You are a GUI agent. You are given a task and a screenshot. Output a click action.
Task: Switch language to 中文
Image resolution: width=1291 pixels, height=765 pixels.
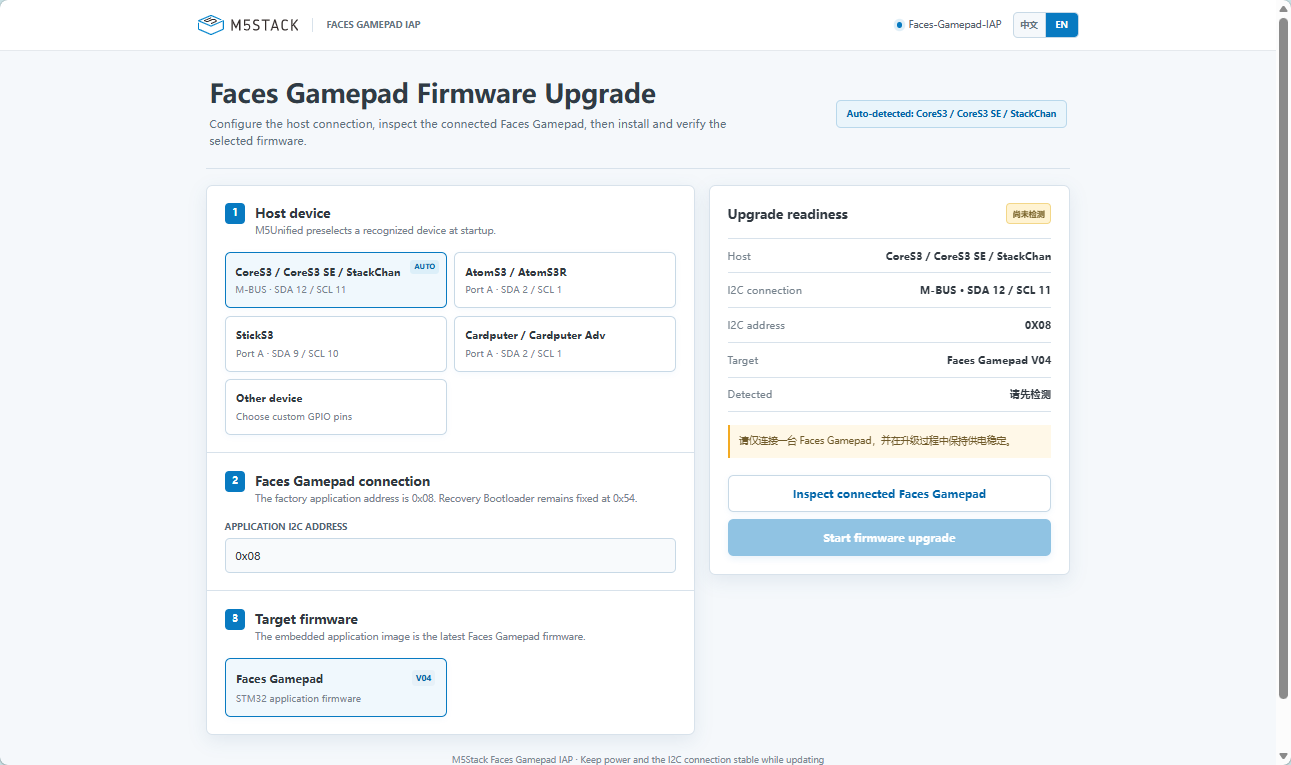pyautogui.click(x=1029, y=25)
